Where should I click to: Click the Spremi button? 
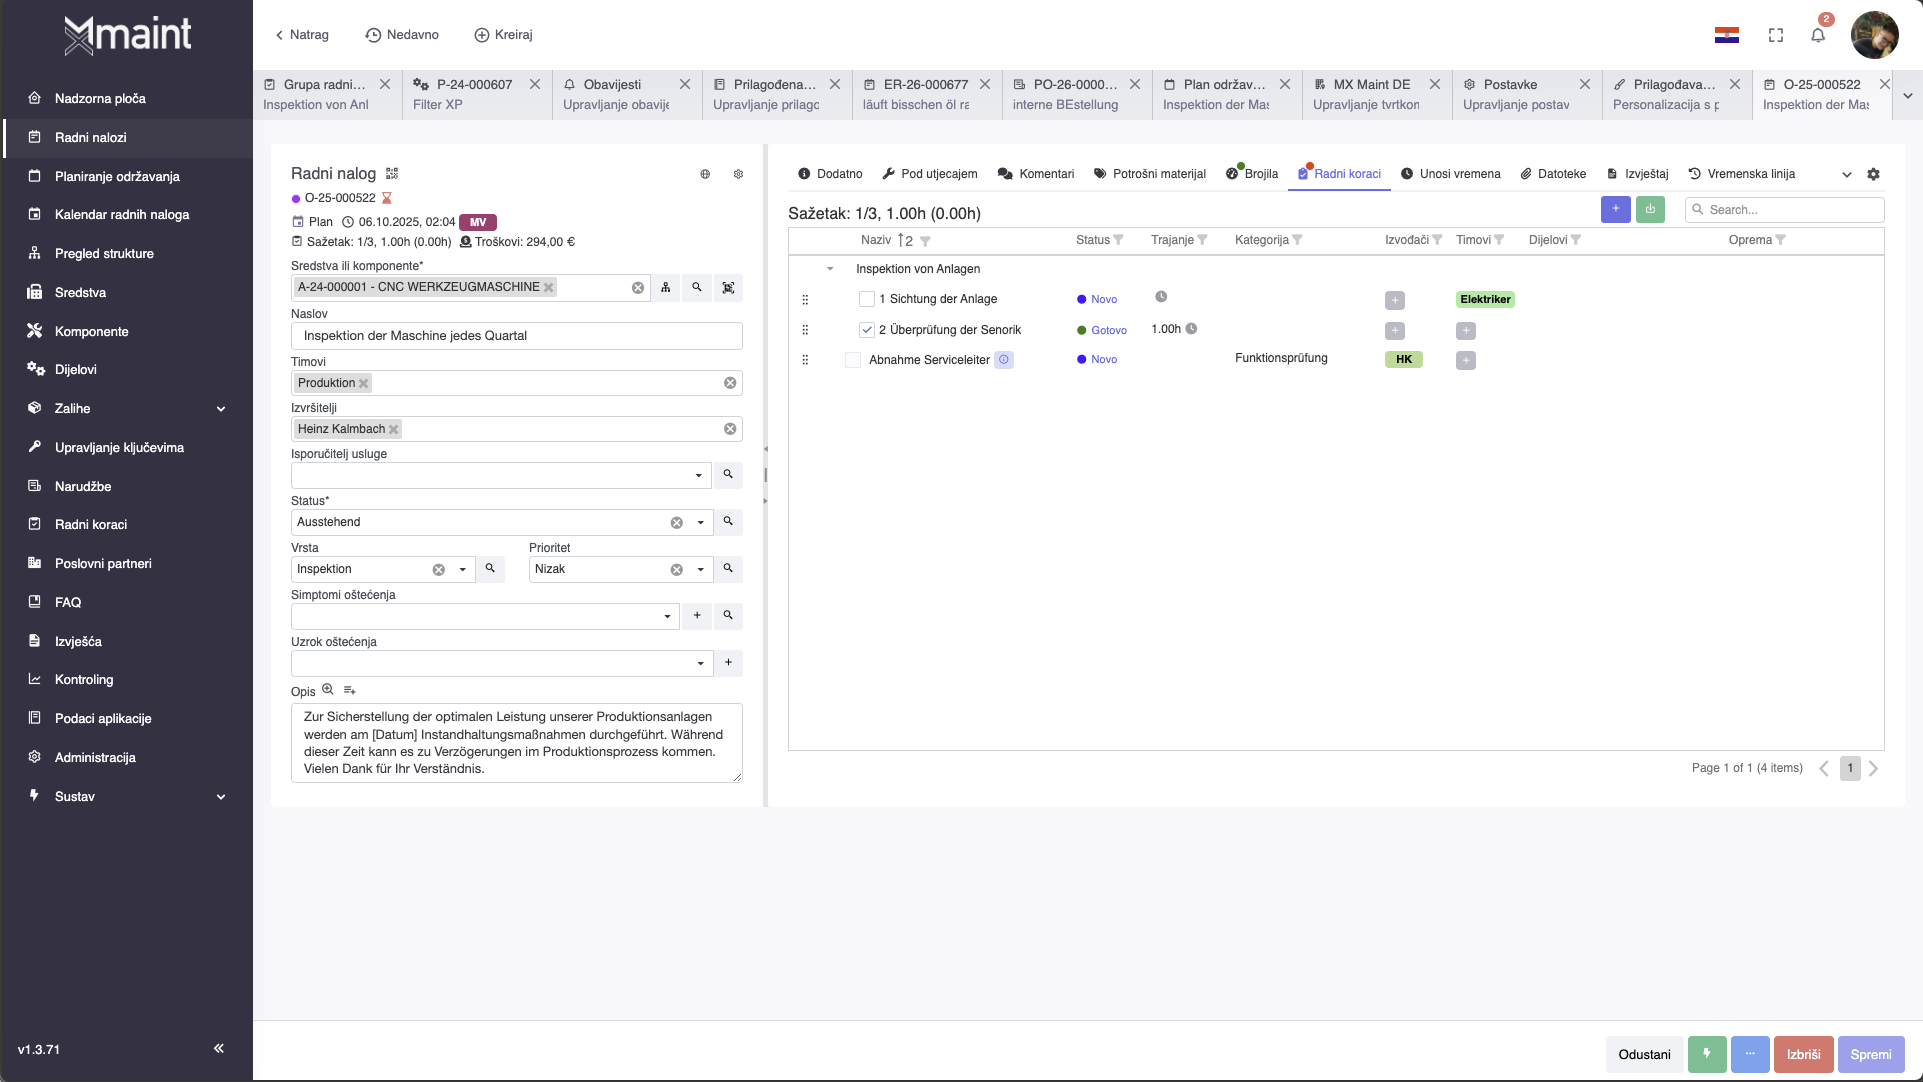pos(1870,1054)
